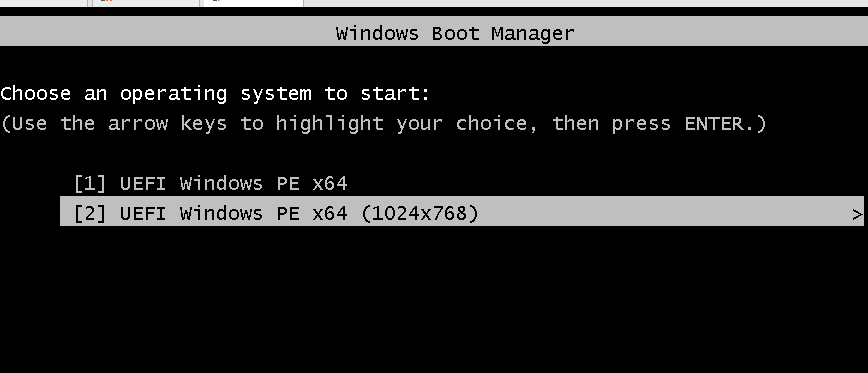Click the [1] index marker of the first entry
868x373 pixels.
pos(89,183)
